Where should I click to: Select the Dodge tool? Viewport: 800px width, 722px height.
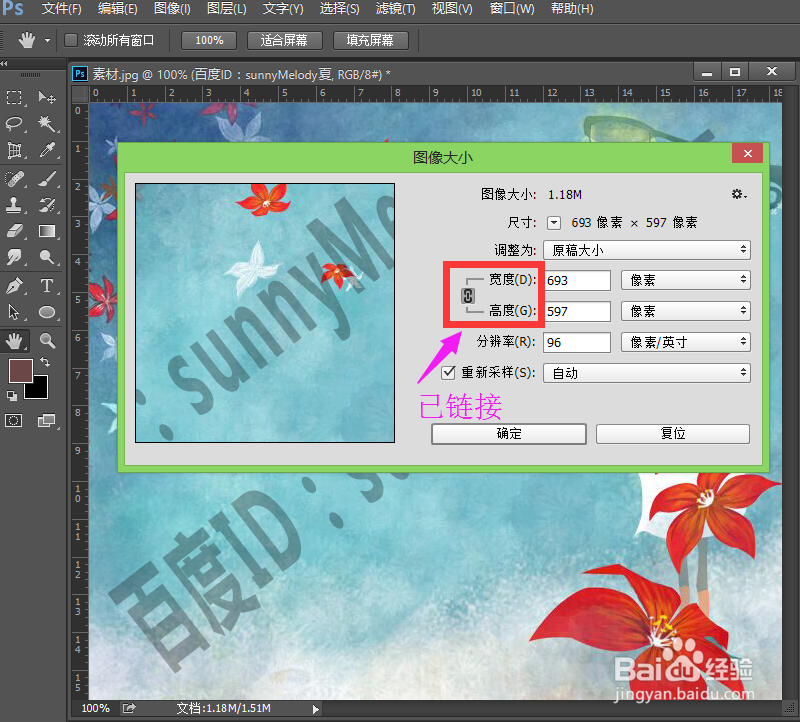click(x=47, y=257)
